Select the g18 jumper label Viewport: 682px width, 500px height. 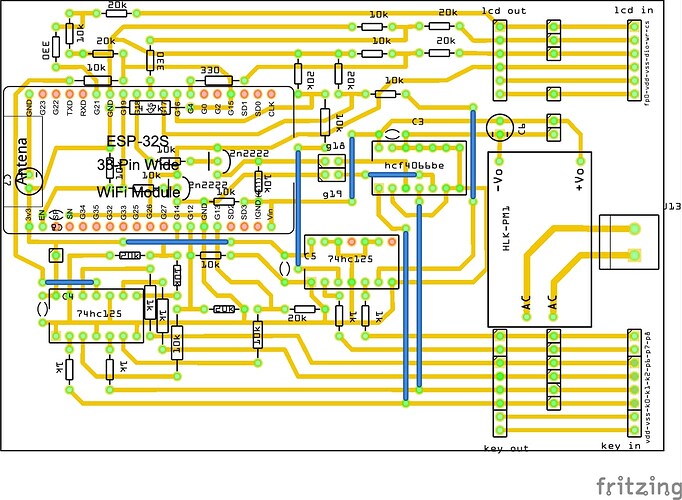(x=335, y=146)
